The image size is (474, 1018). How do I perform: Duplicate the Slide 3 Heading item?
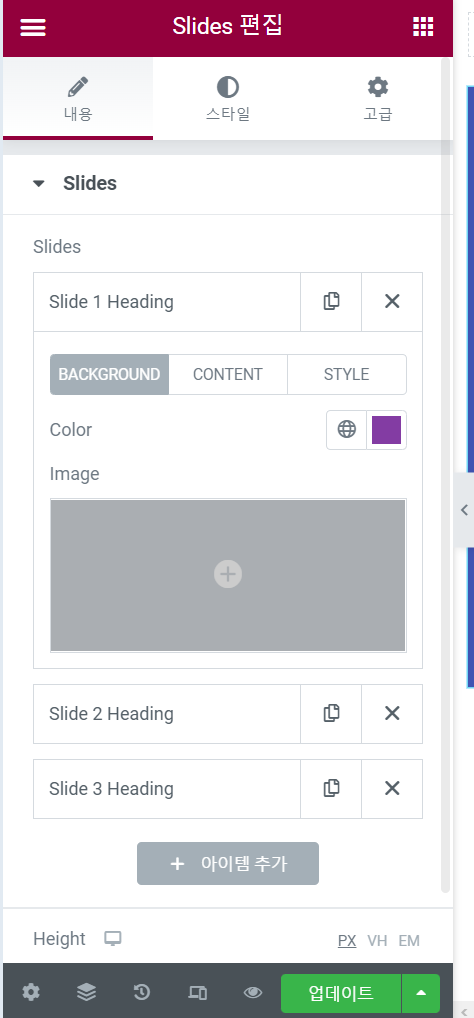pyautogui.click(x=331, y=789)
